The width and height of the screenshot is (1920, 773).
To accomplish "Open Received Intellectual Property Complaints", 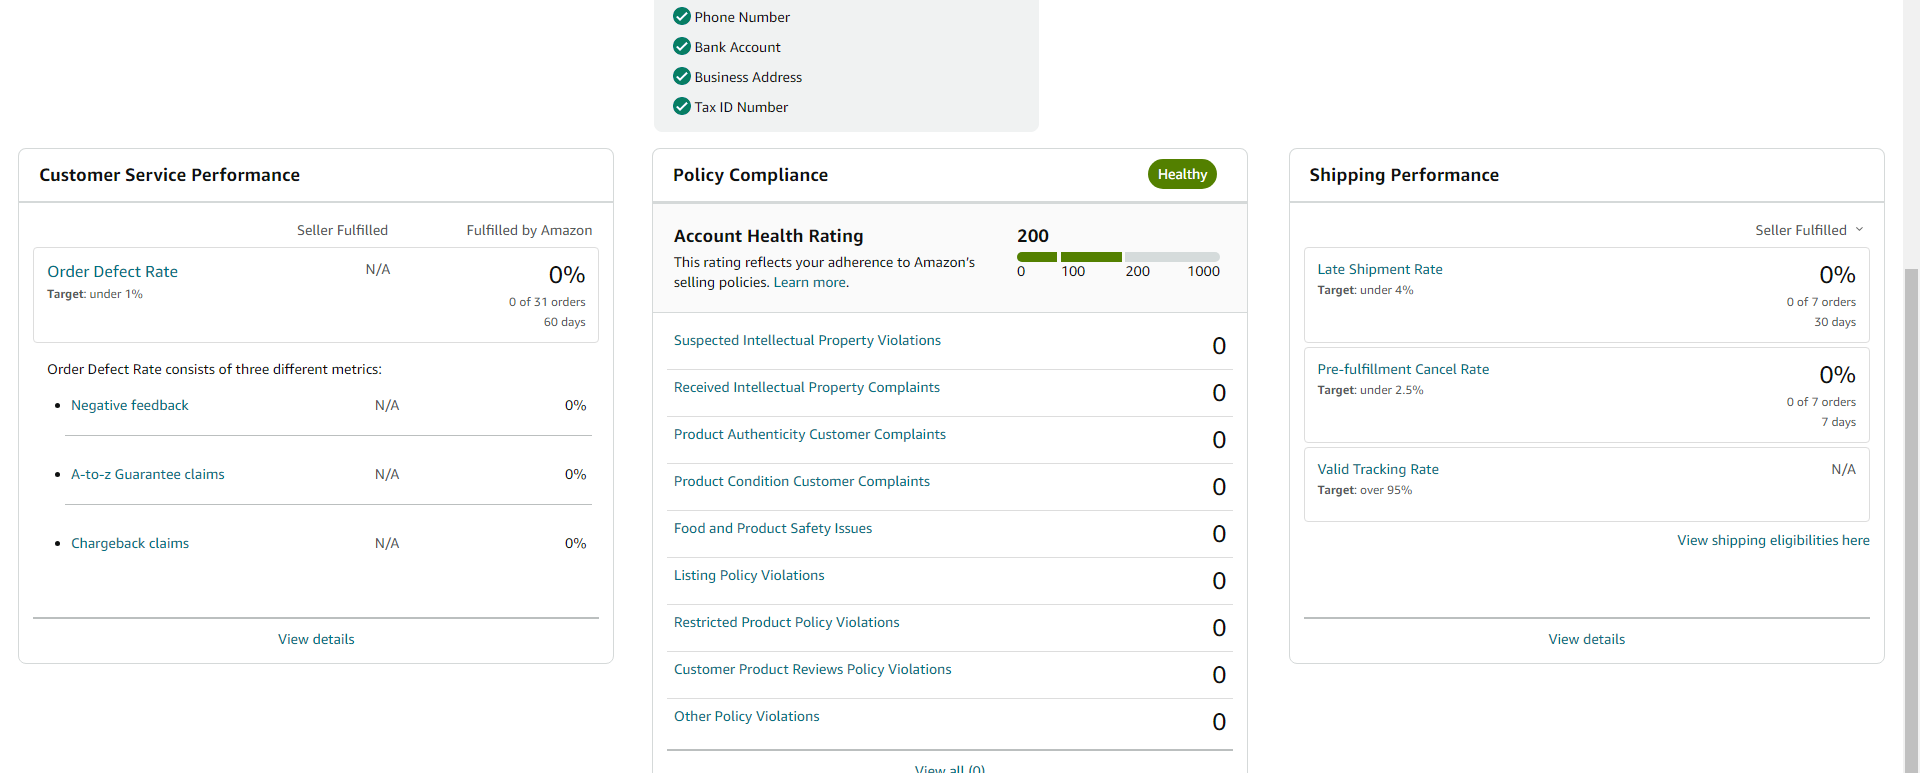I will 807,387.
